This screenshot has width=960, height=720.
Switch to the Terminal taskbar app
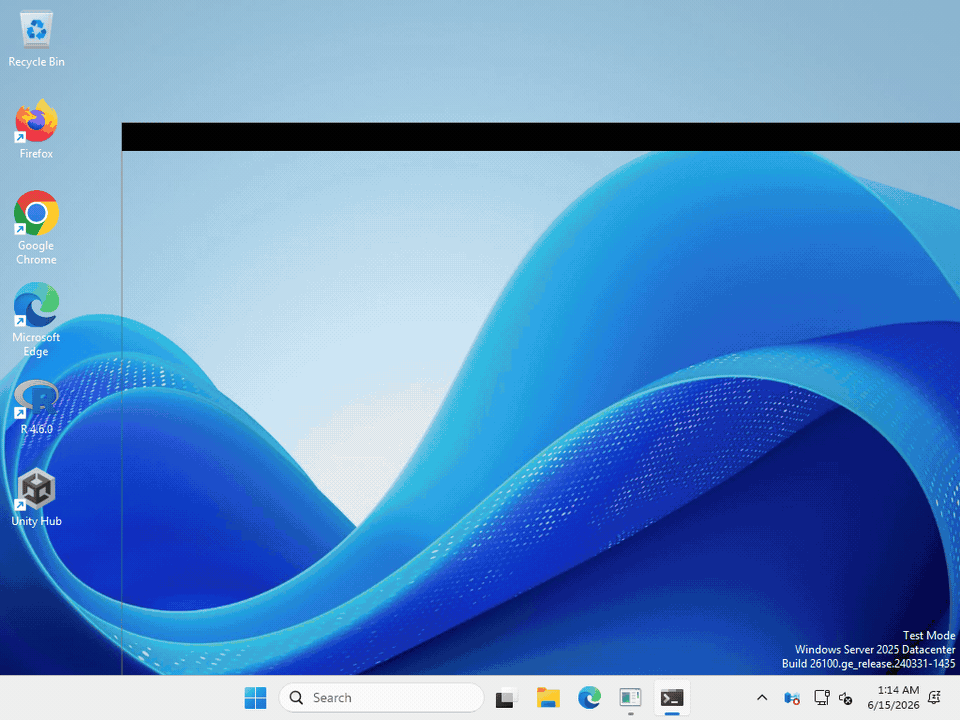click(672, 697)
